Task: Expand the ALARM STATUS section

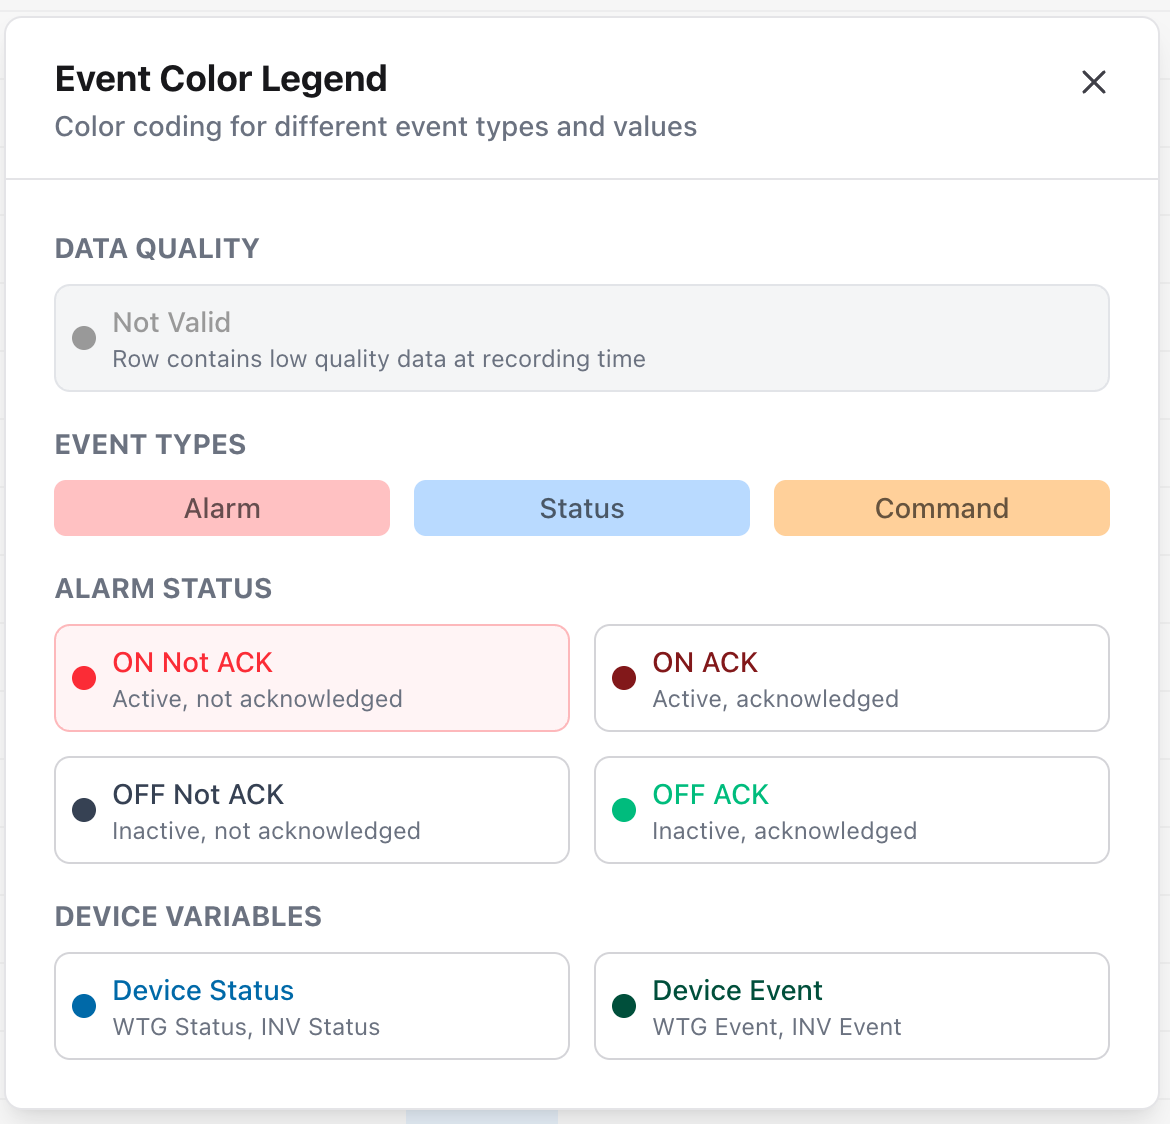Action: [x=163, y=589]
